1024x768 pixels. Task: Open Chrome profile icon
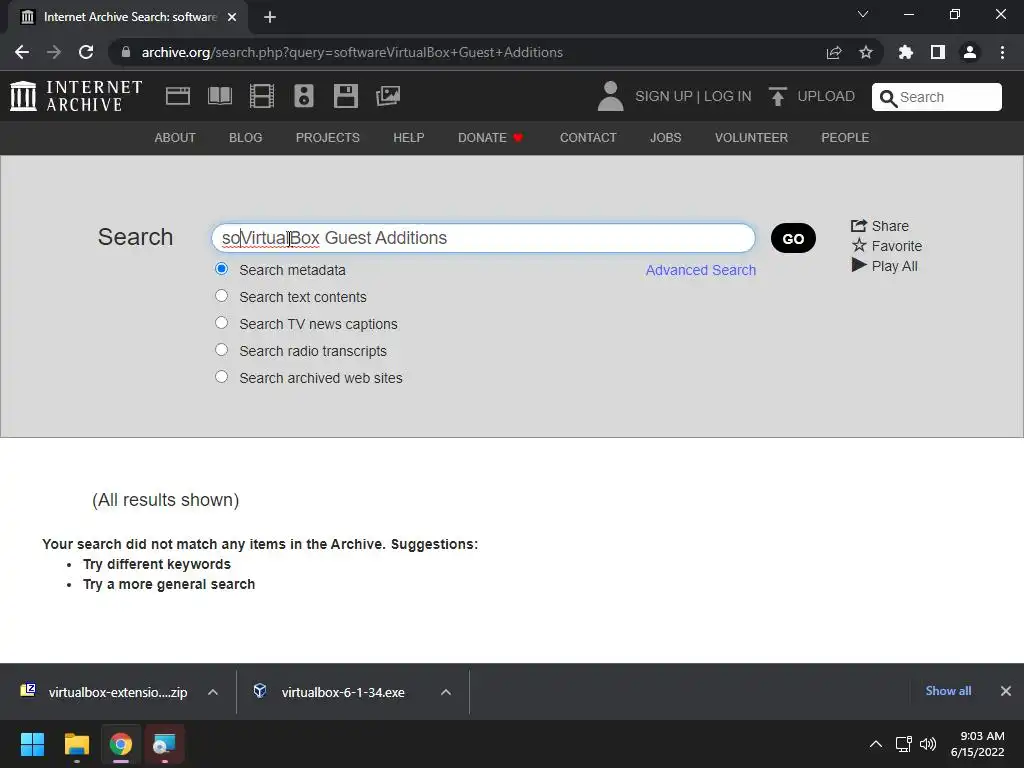pyautogui.click(x=970, y=52)
